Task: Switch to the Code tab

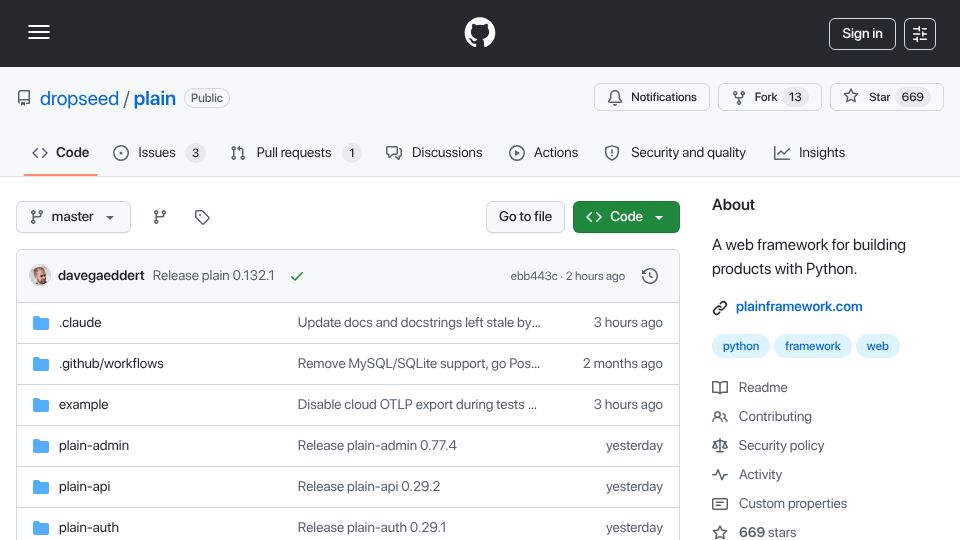Action: pos(61,152)
